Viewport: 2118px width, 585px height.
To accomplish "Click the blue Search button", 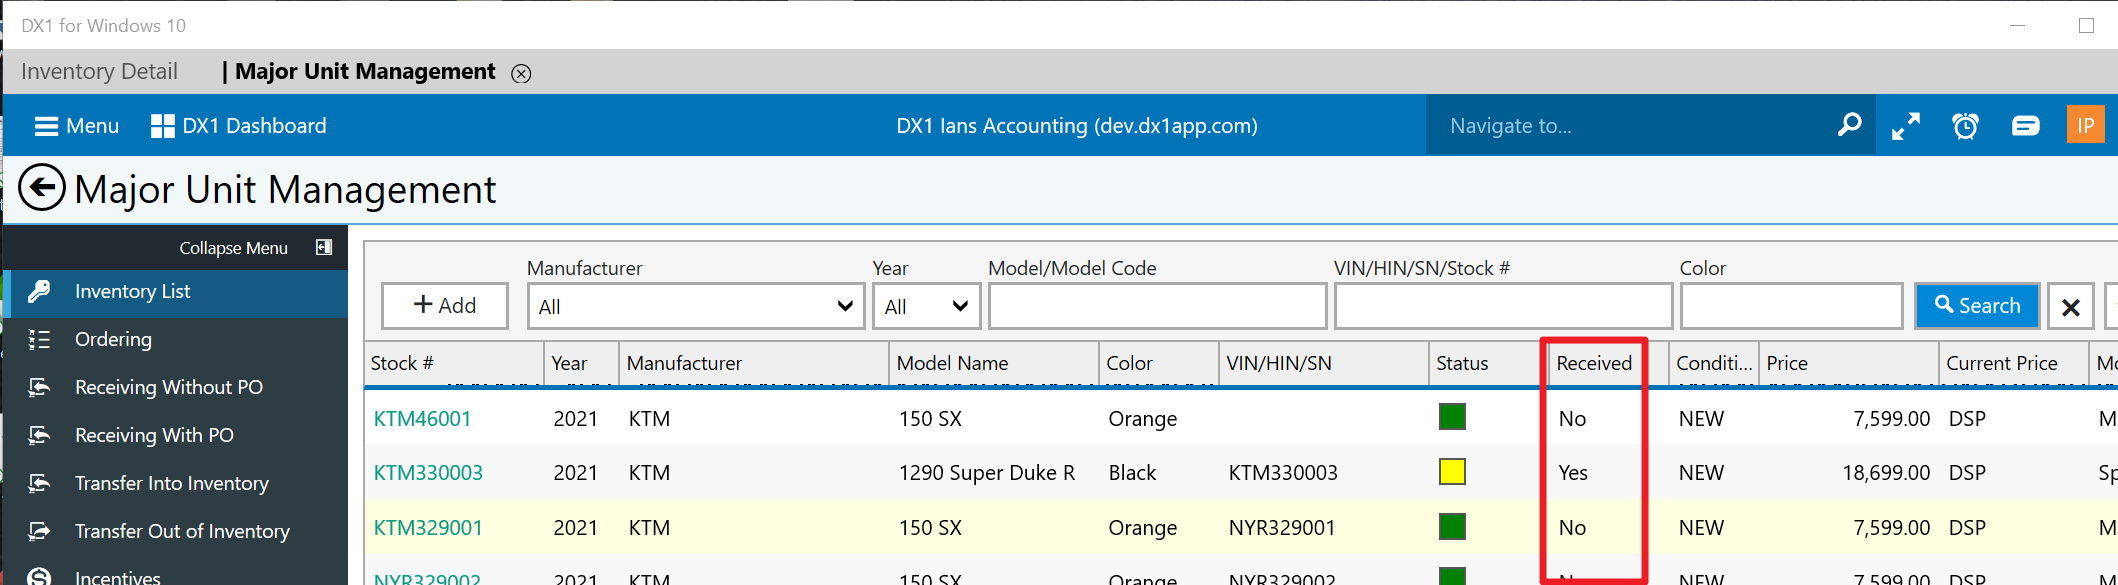I will tap(1977, 306).
